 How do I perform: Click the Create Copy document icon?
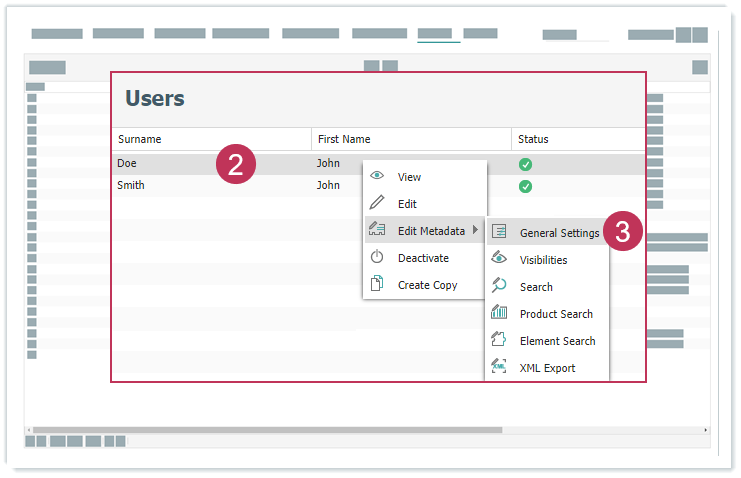[377, 284]
